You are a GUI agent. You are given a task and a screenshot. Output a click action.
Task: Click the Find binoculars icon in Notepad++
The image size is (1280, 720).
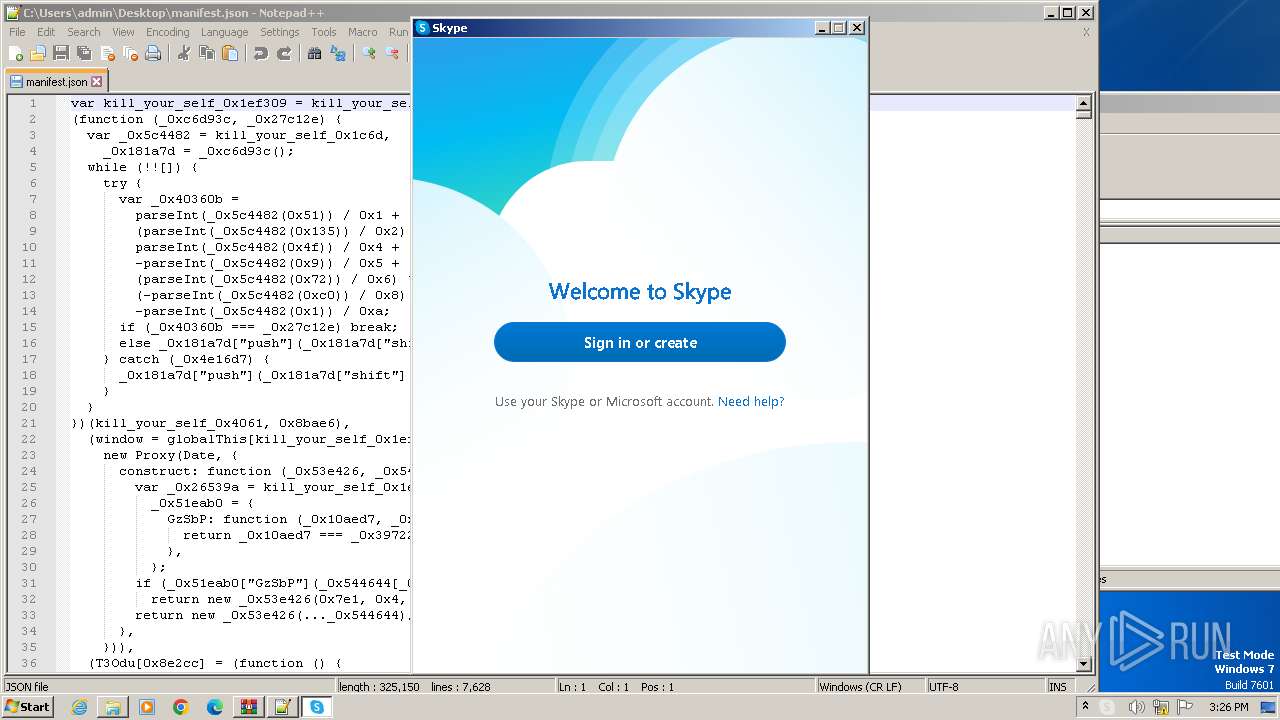tap(315, 54)
